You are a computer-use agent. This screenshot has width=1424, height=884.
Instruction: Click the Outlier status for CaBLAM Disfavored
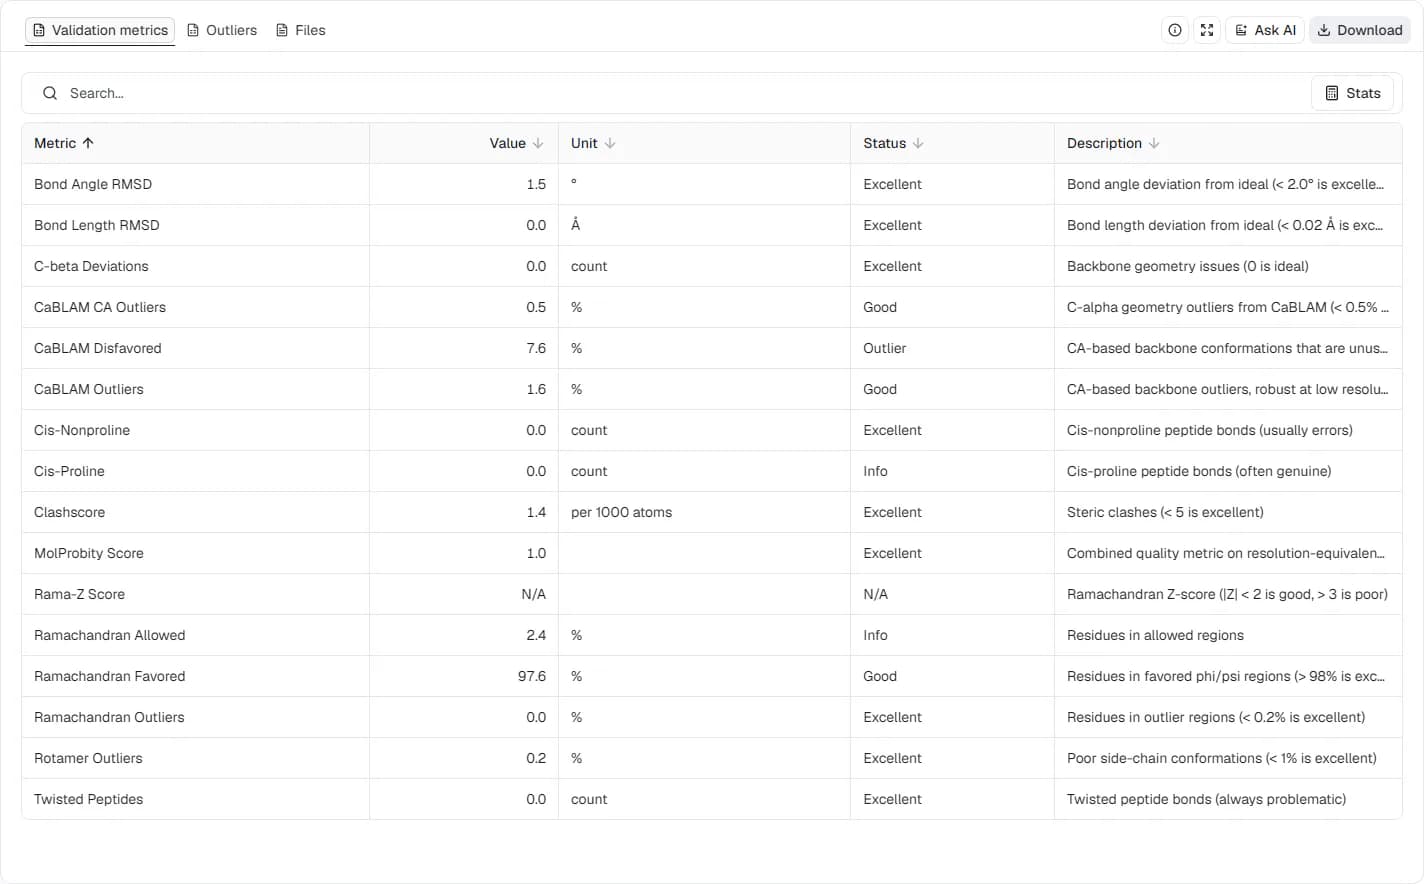885,348
